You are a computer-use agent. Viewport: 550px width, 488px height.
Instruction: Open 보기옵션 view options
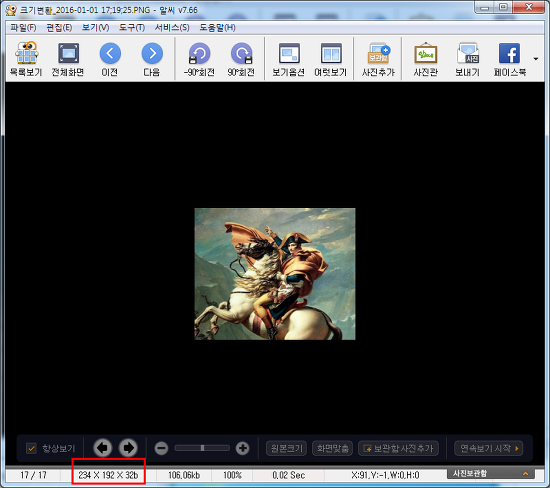click(x=289, y=59)
